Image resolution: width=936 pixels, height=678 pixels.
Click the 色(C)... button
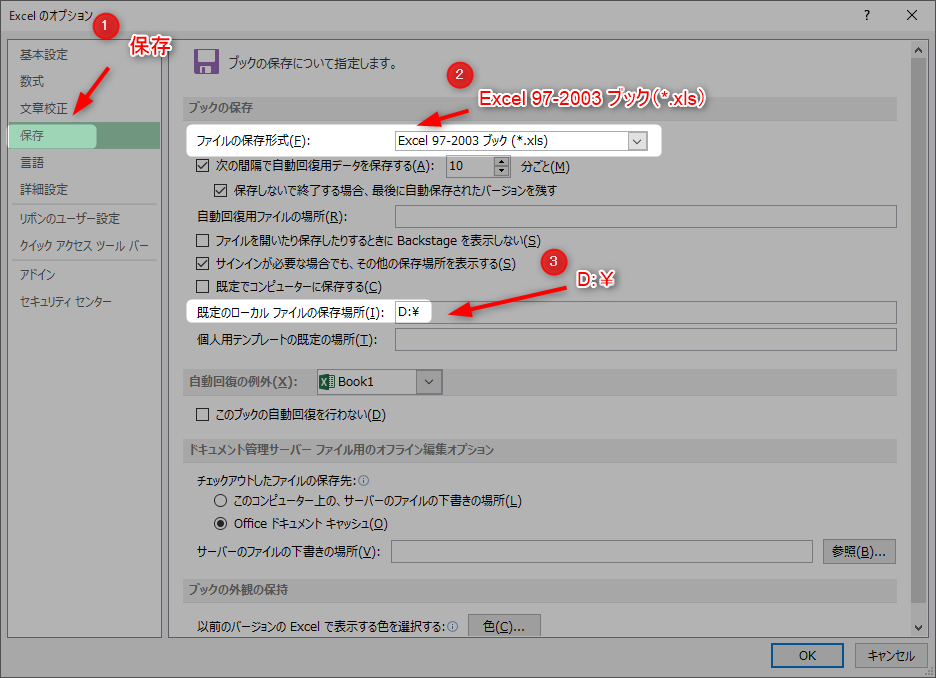pyautogui.click(x=504, y=626)
